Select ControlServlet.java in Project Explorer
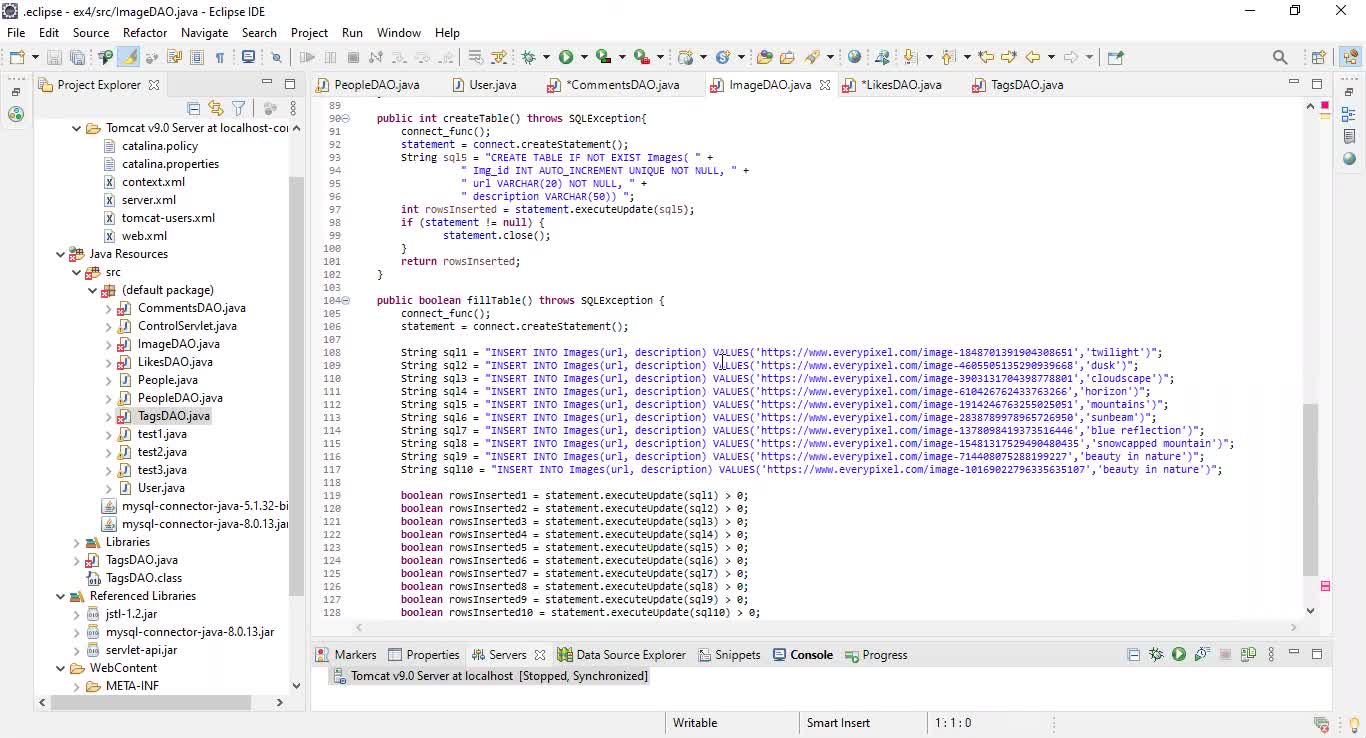The height and width of the screenshot is (738, 1366). [187, 326]
